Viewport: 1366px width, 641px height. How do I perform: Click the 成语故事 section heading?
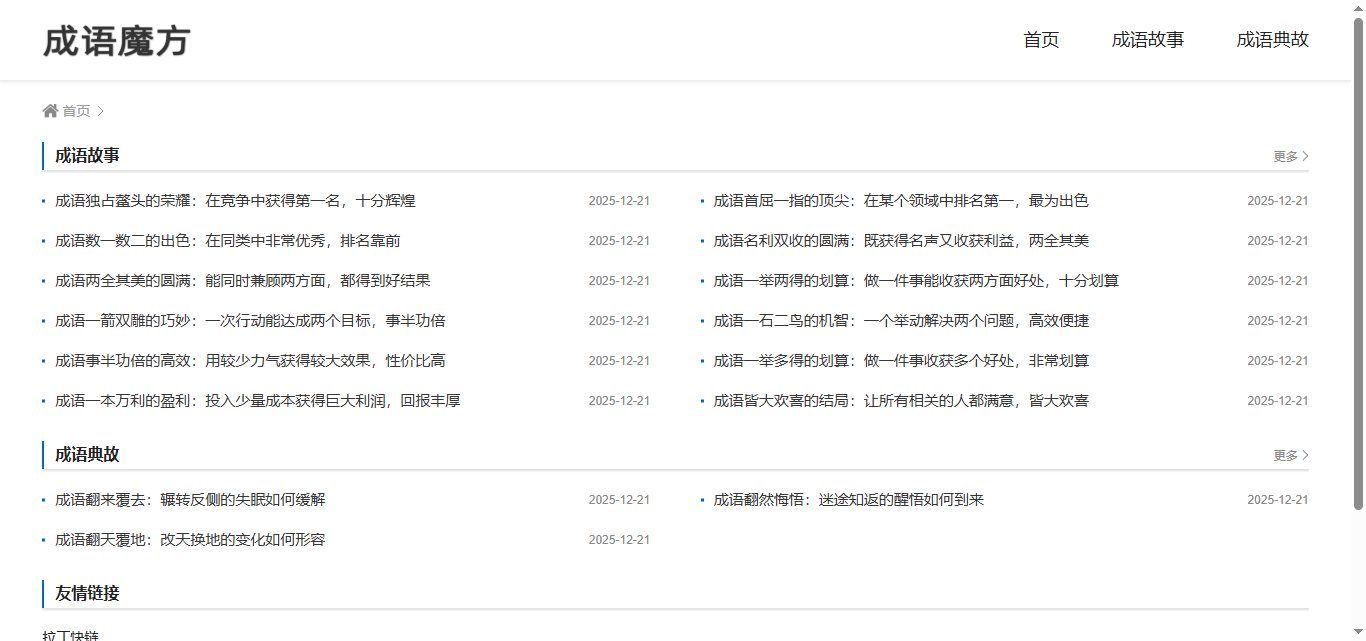tap(88, 156)
